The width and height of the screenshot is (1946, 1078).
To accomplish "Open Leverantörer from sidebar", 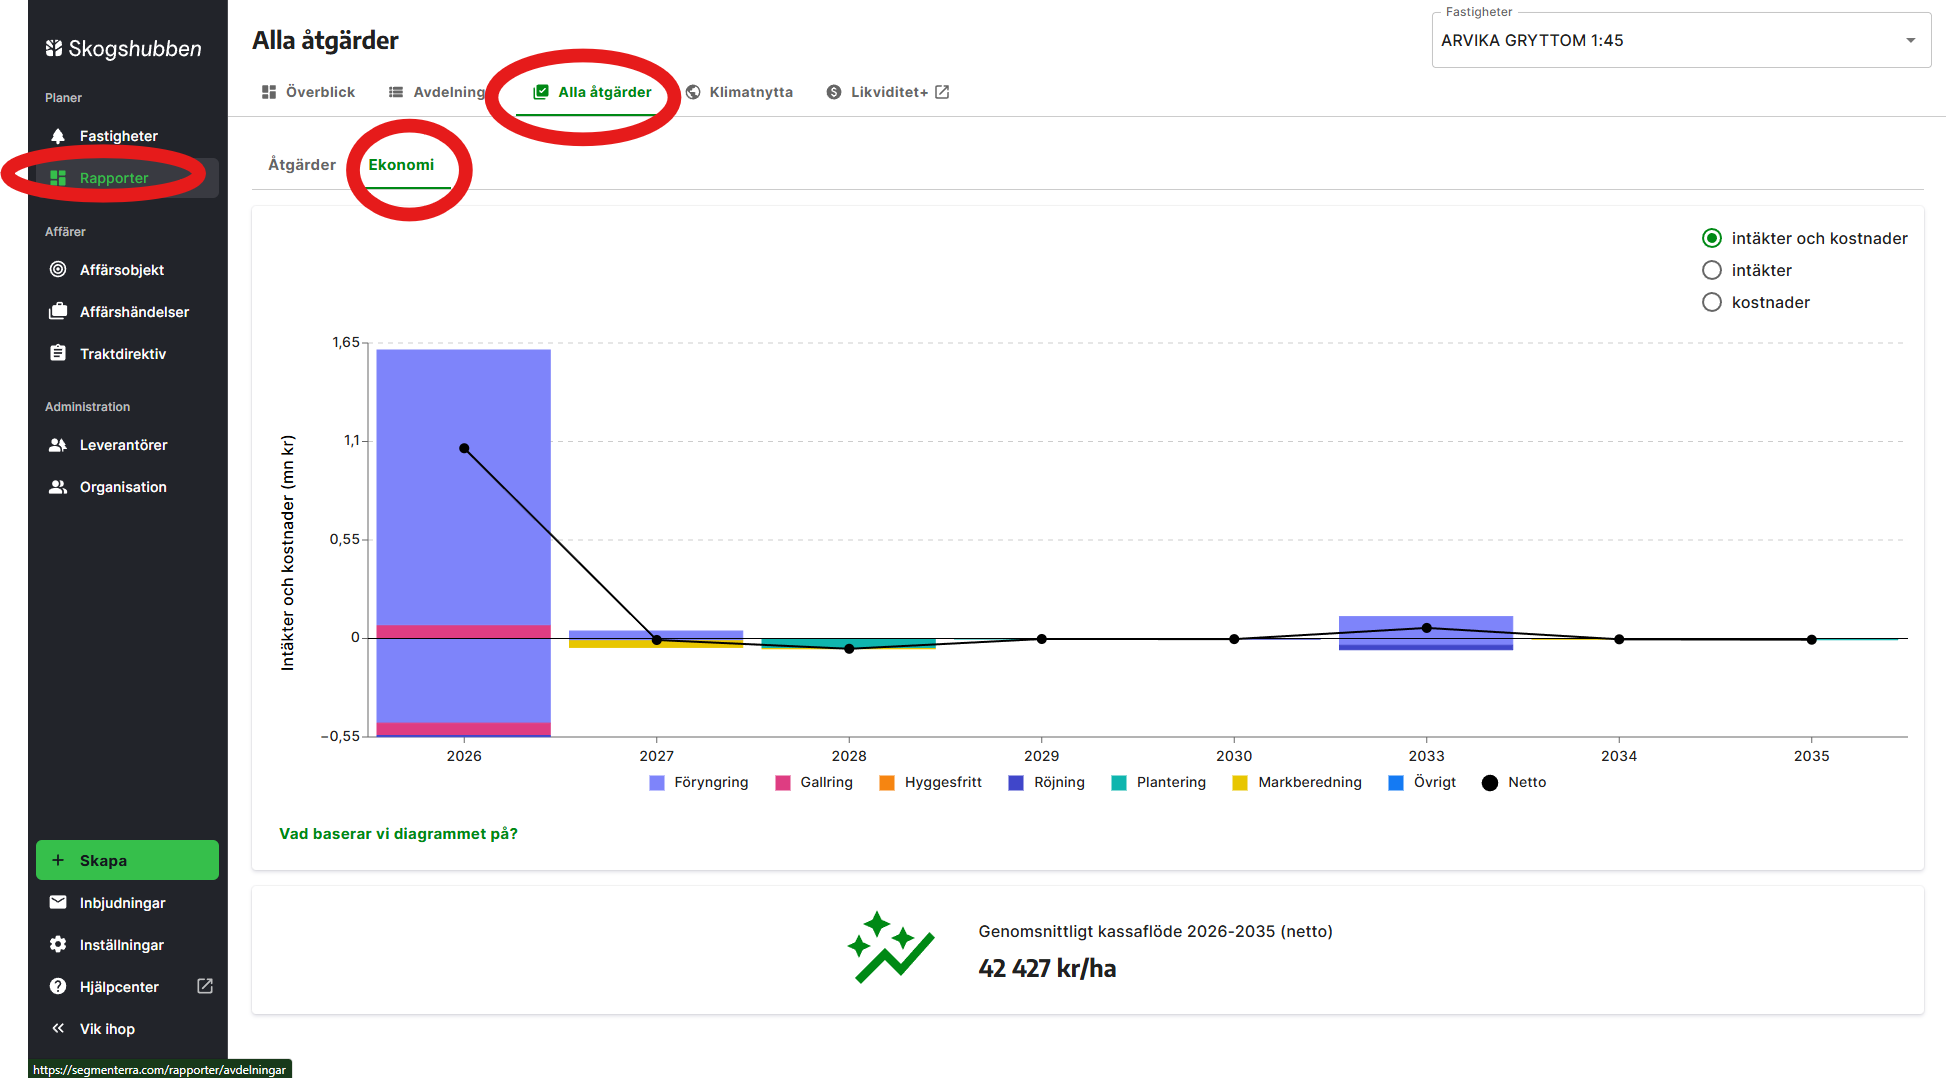I will click(127, 445).
